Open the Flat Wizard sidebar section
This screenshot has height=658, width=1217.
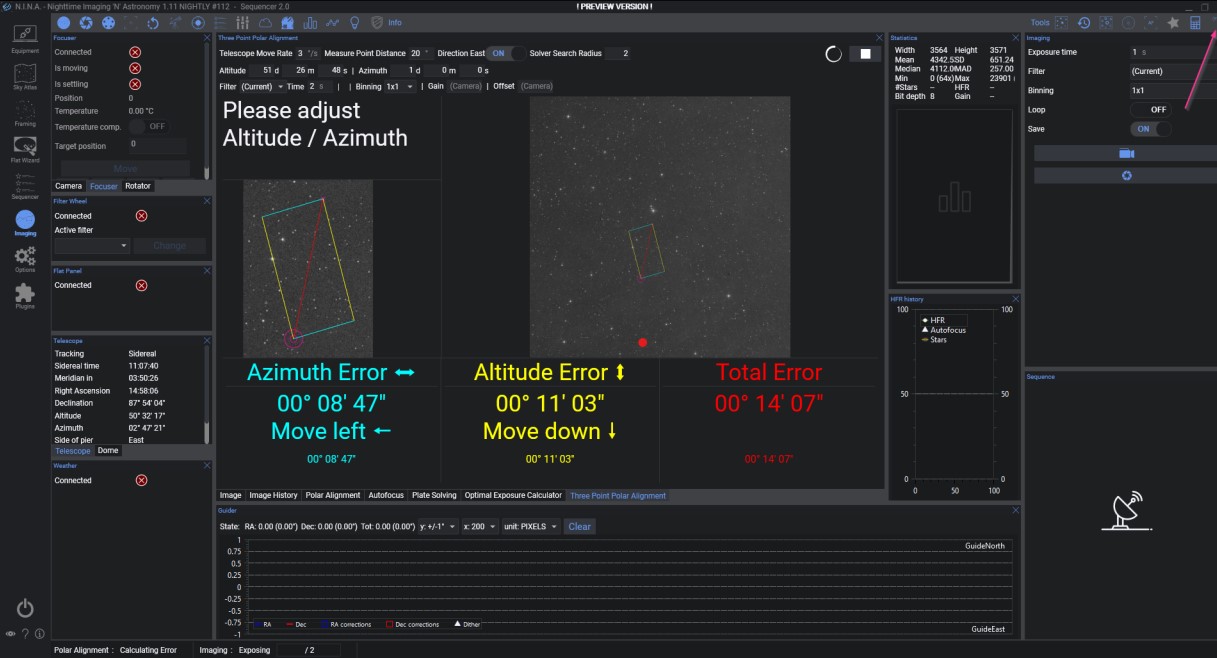point(25,150)
